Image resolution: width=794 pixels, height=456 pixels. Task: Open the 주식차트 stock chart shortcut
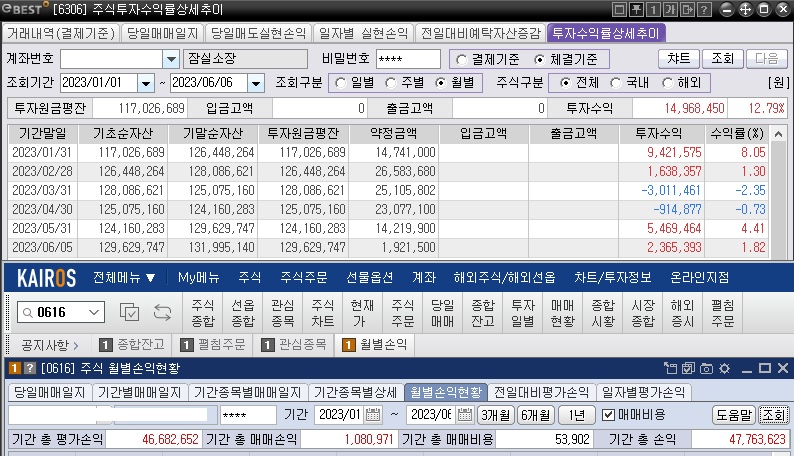[x=322, y=313]
